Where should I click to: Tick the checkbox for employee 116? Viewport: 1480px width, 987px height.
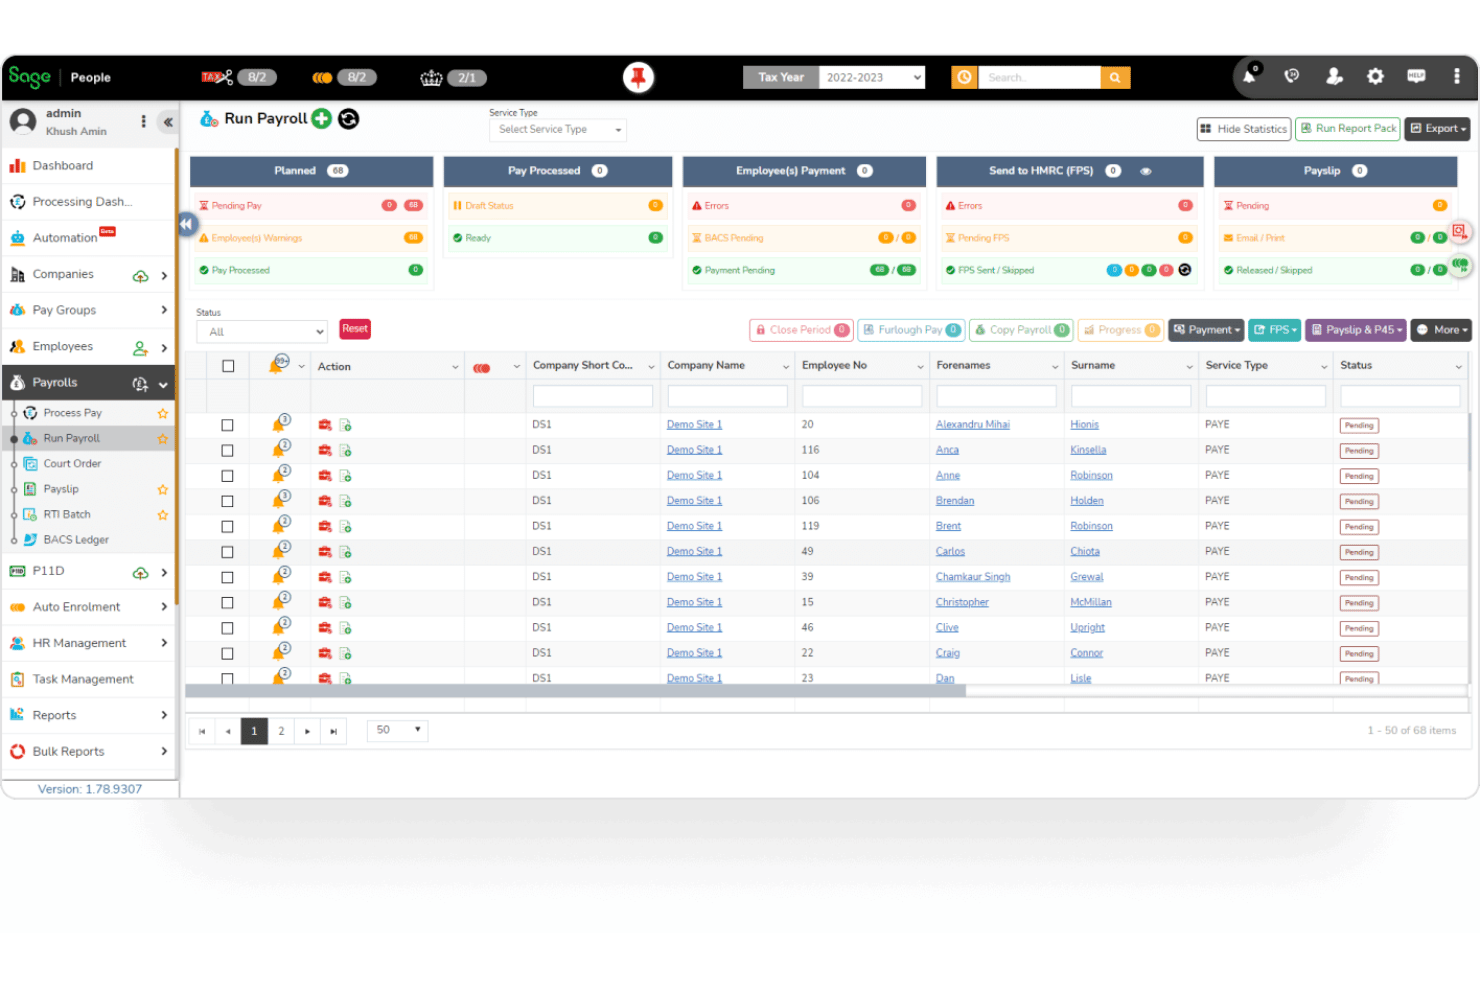tap(227, 451)
